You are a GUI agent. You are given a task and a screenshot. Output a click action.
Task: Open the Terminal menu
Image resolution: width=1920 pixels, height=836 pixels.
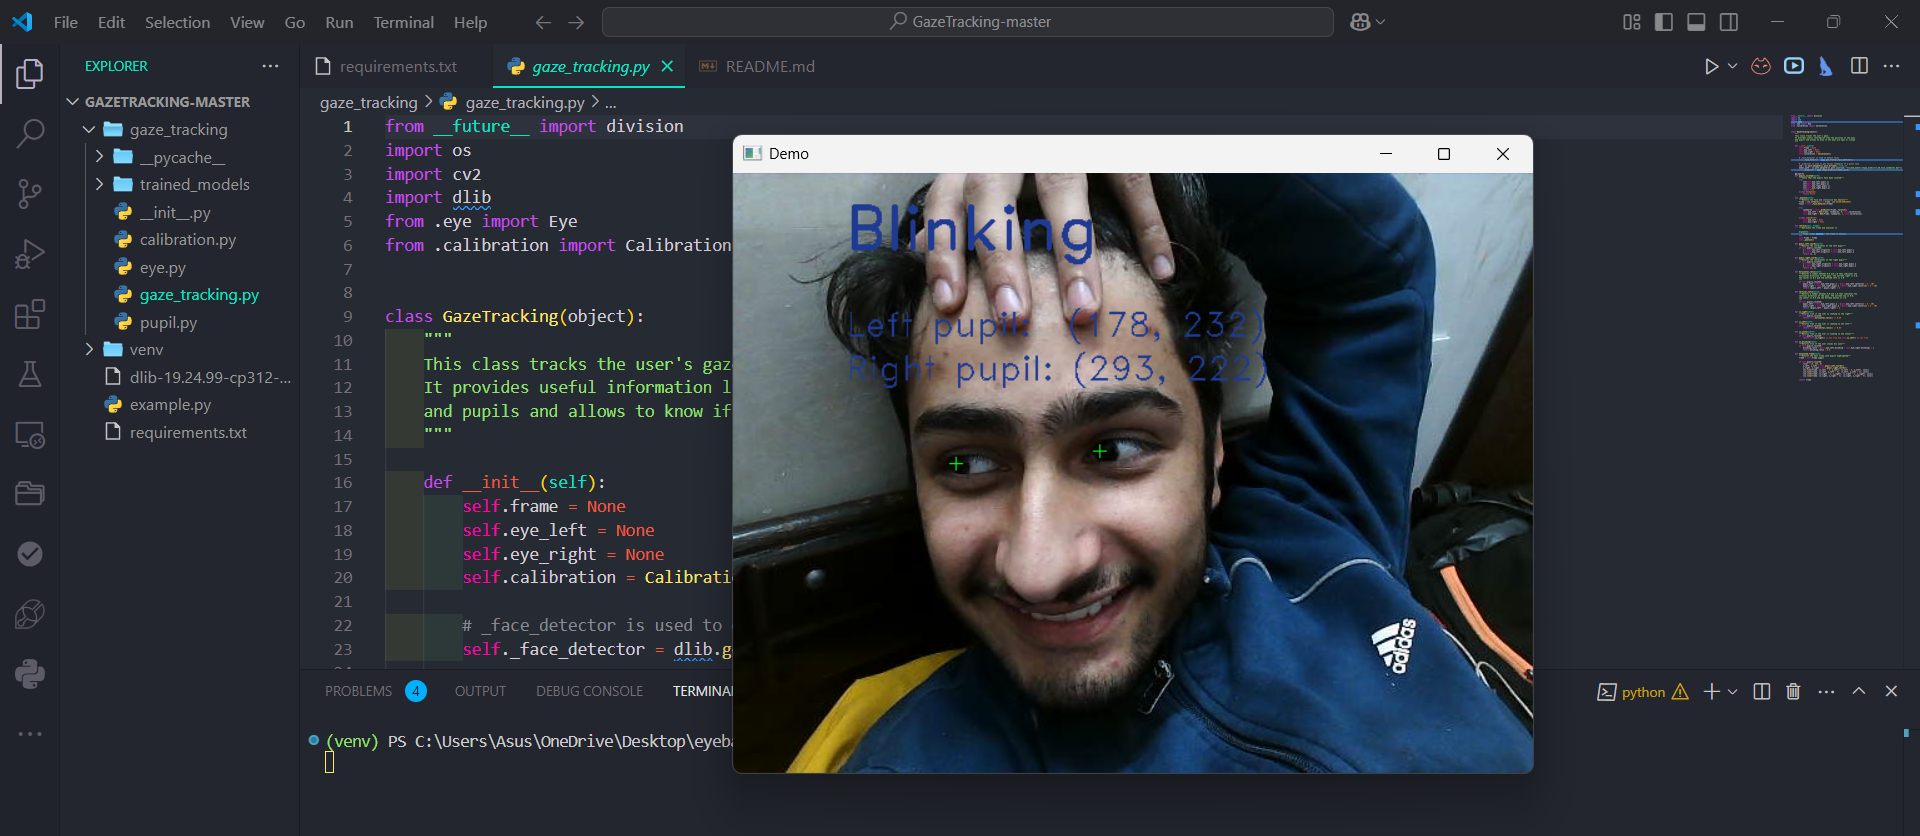pos(403,22)
